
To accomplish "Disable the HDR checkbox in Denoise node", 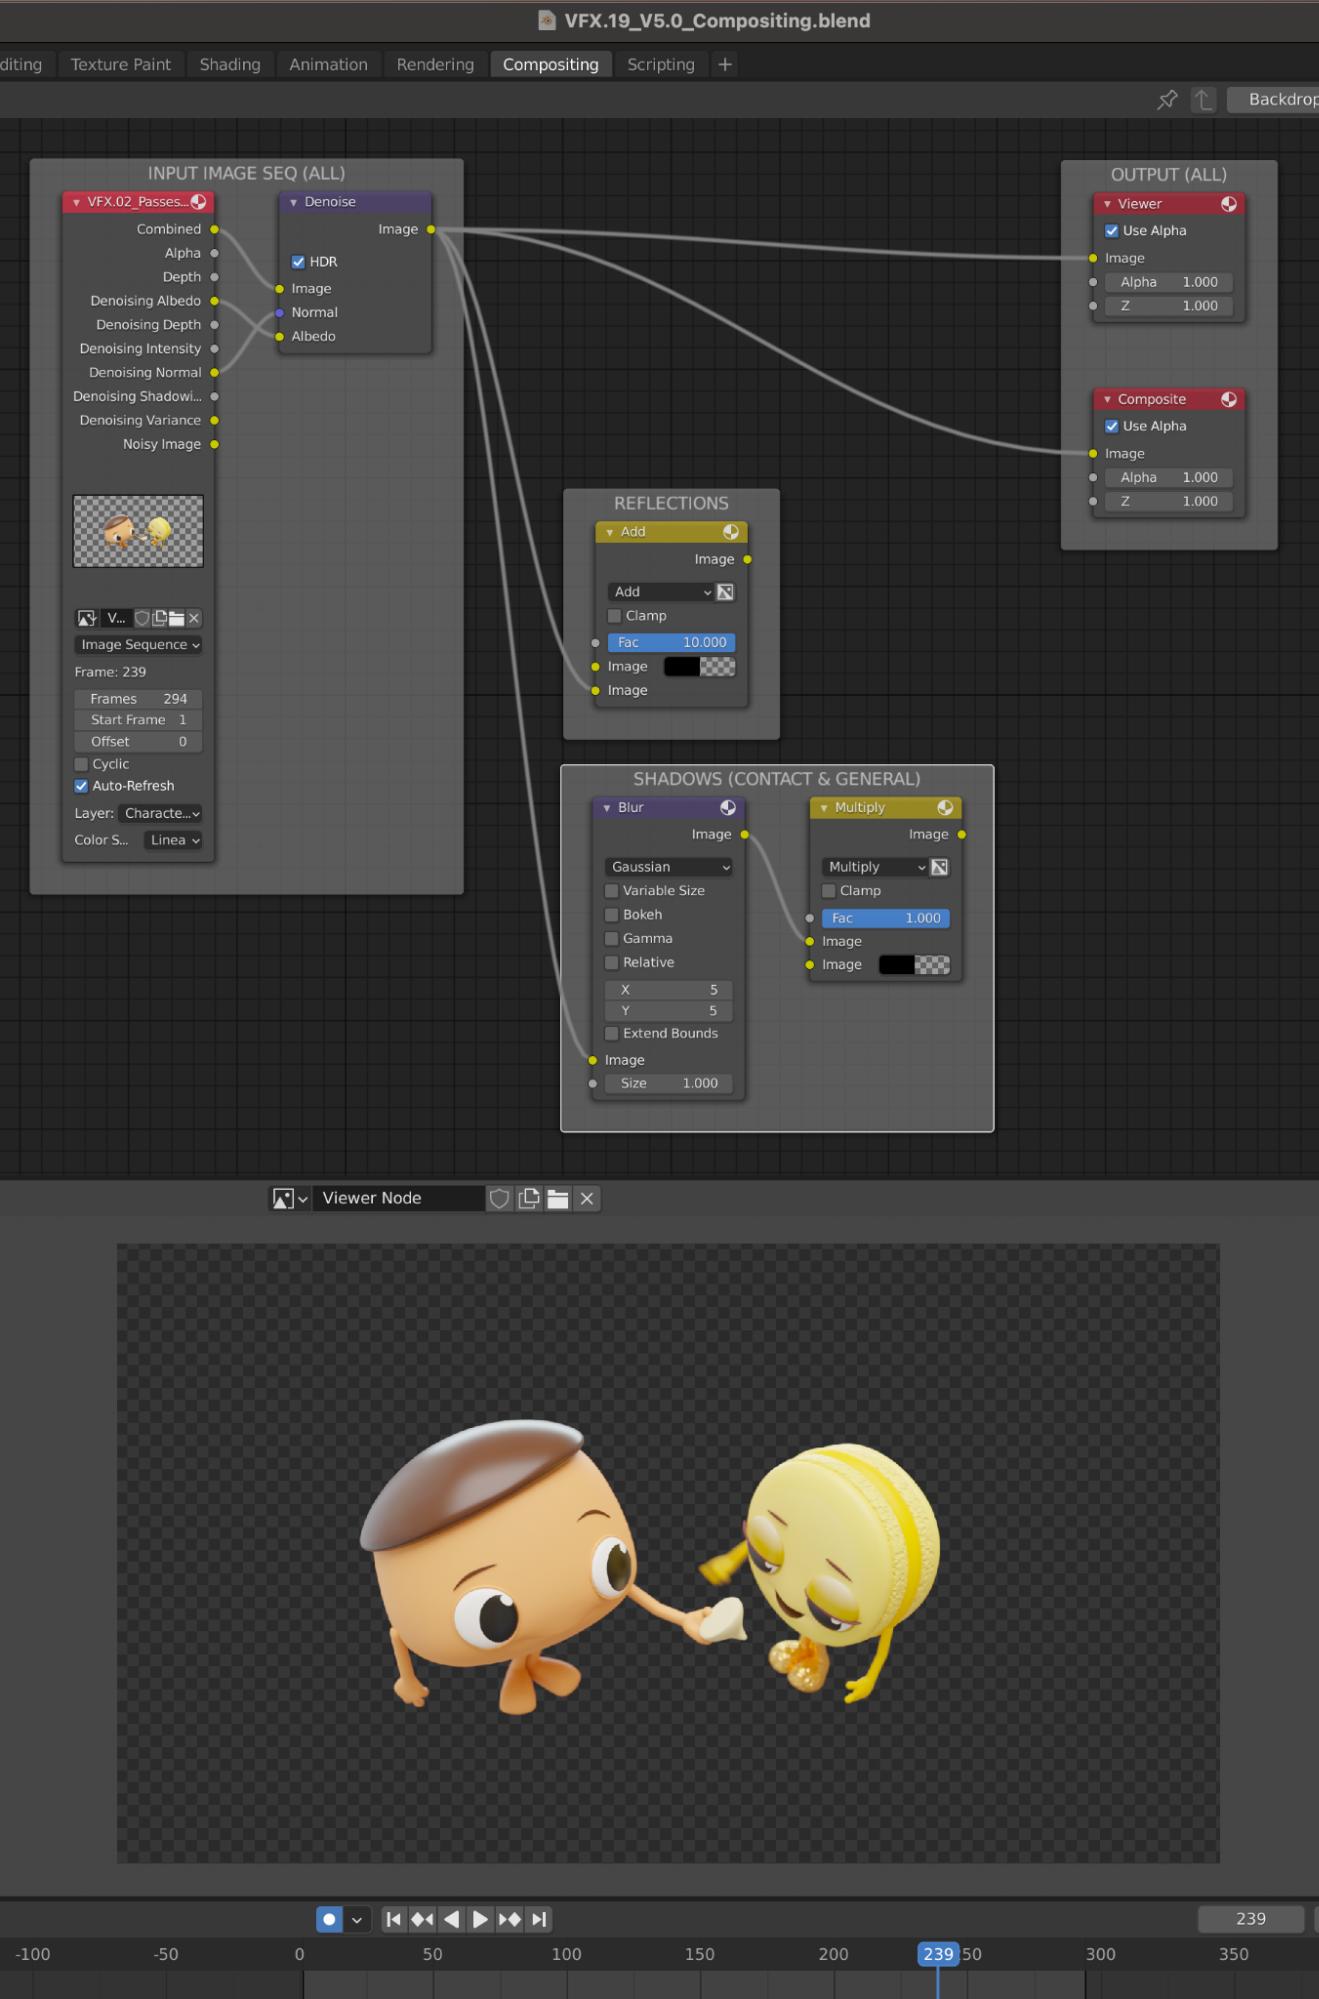I will point(298,262).
